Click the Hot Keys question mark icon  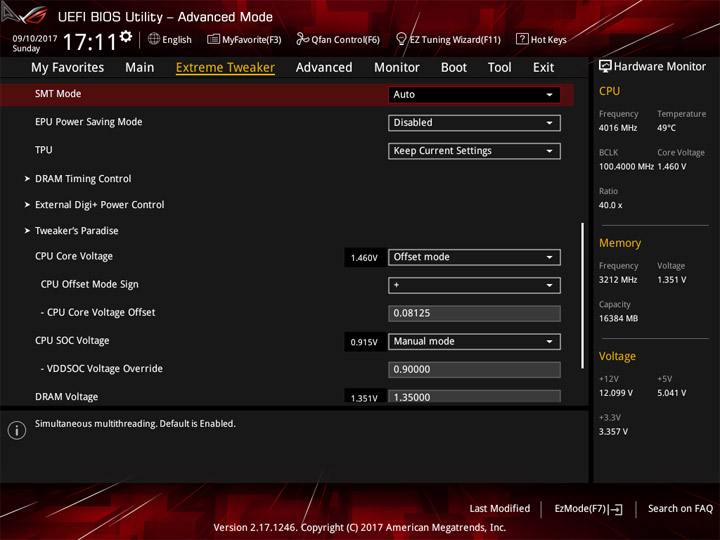click(522, 39)
